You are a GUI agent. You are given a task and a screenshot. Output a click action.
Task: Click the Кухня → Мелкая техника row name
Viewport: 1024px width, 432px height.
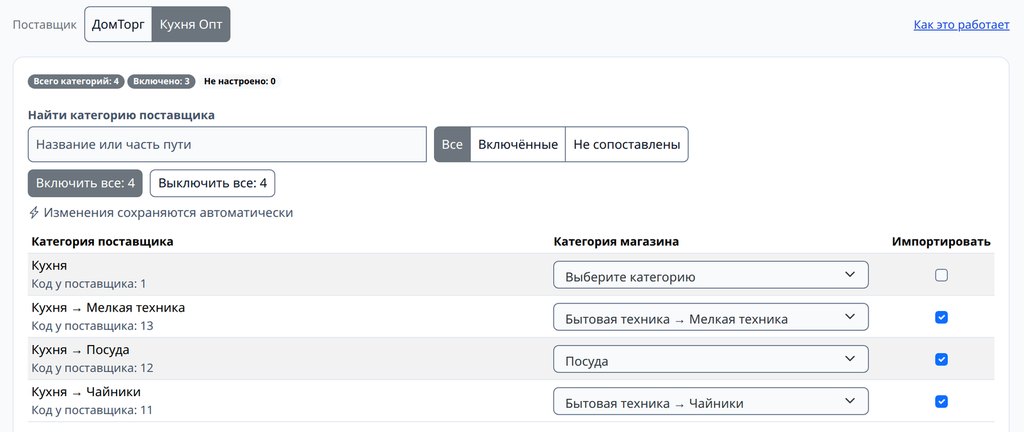(x=108, y=308)
